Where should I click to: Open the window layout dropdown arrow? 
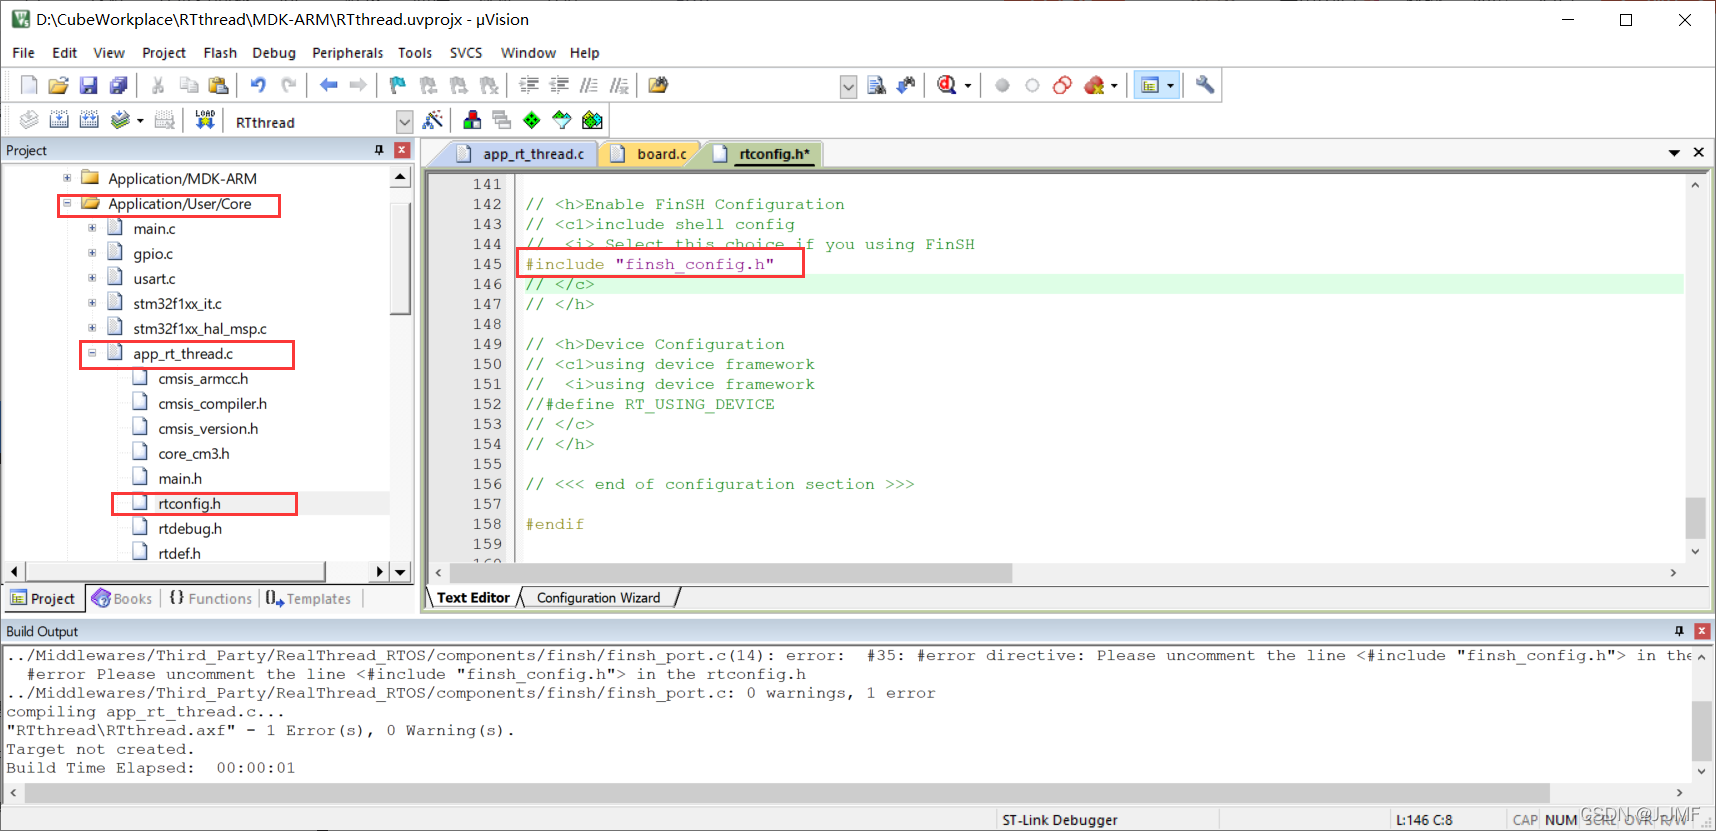[x=1170, y=86]
